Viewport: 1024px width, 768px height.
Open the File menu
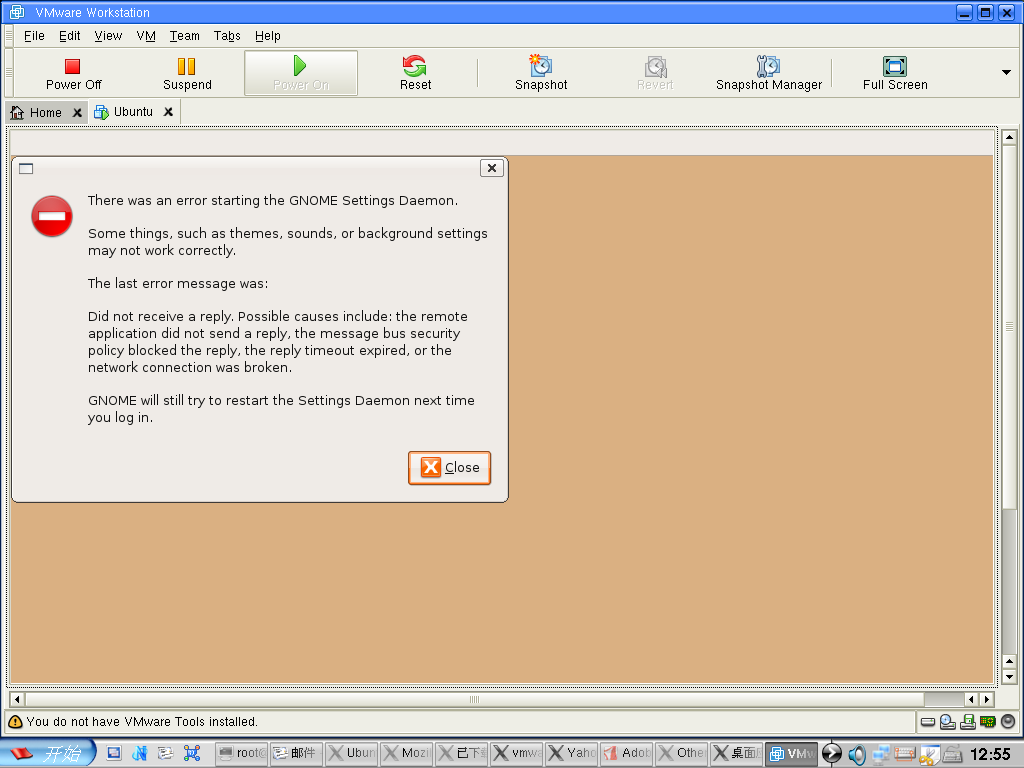34,36
